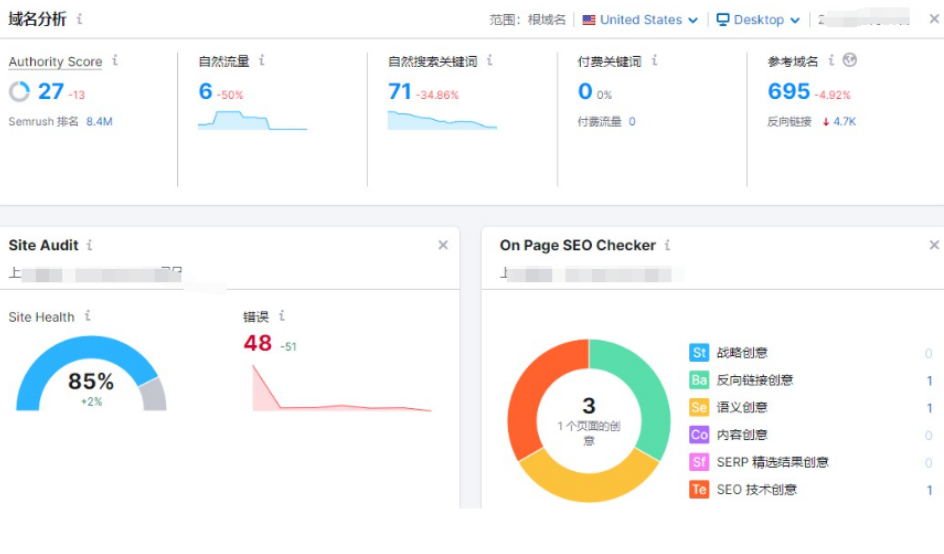Click the globe icon beside 参考域名
Screen dimensions: 944x554
850,61
